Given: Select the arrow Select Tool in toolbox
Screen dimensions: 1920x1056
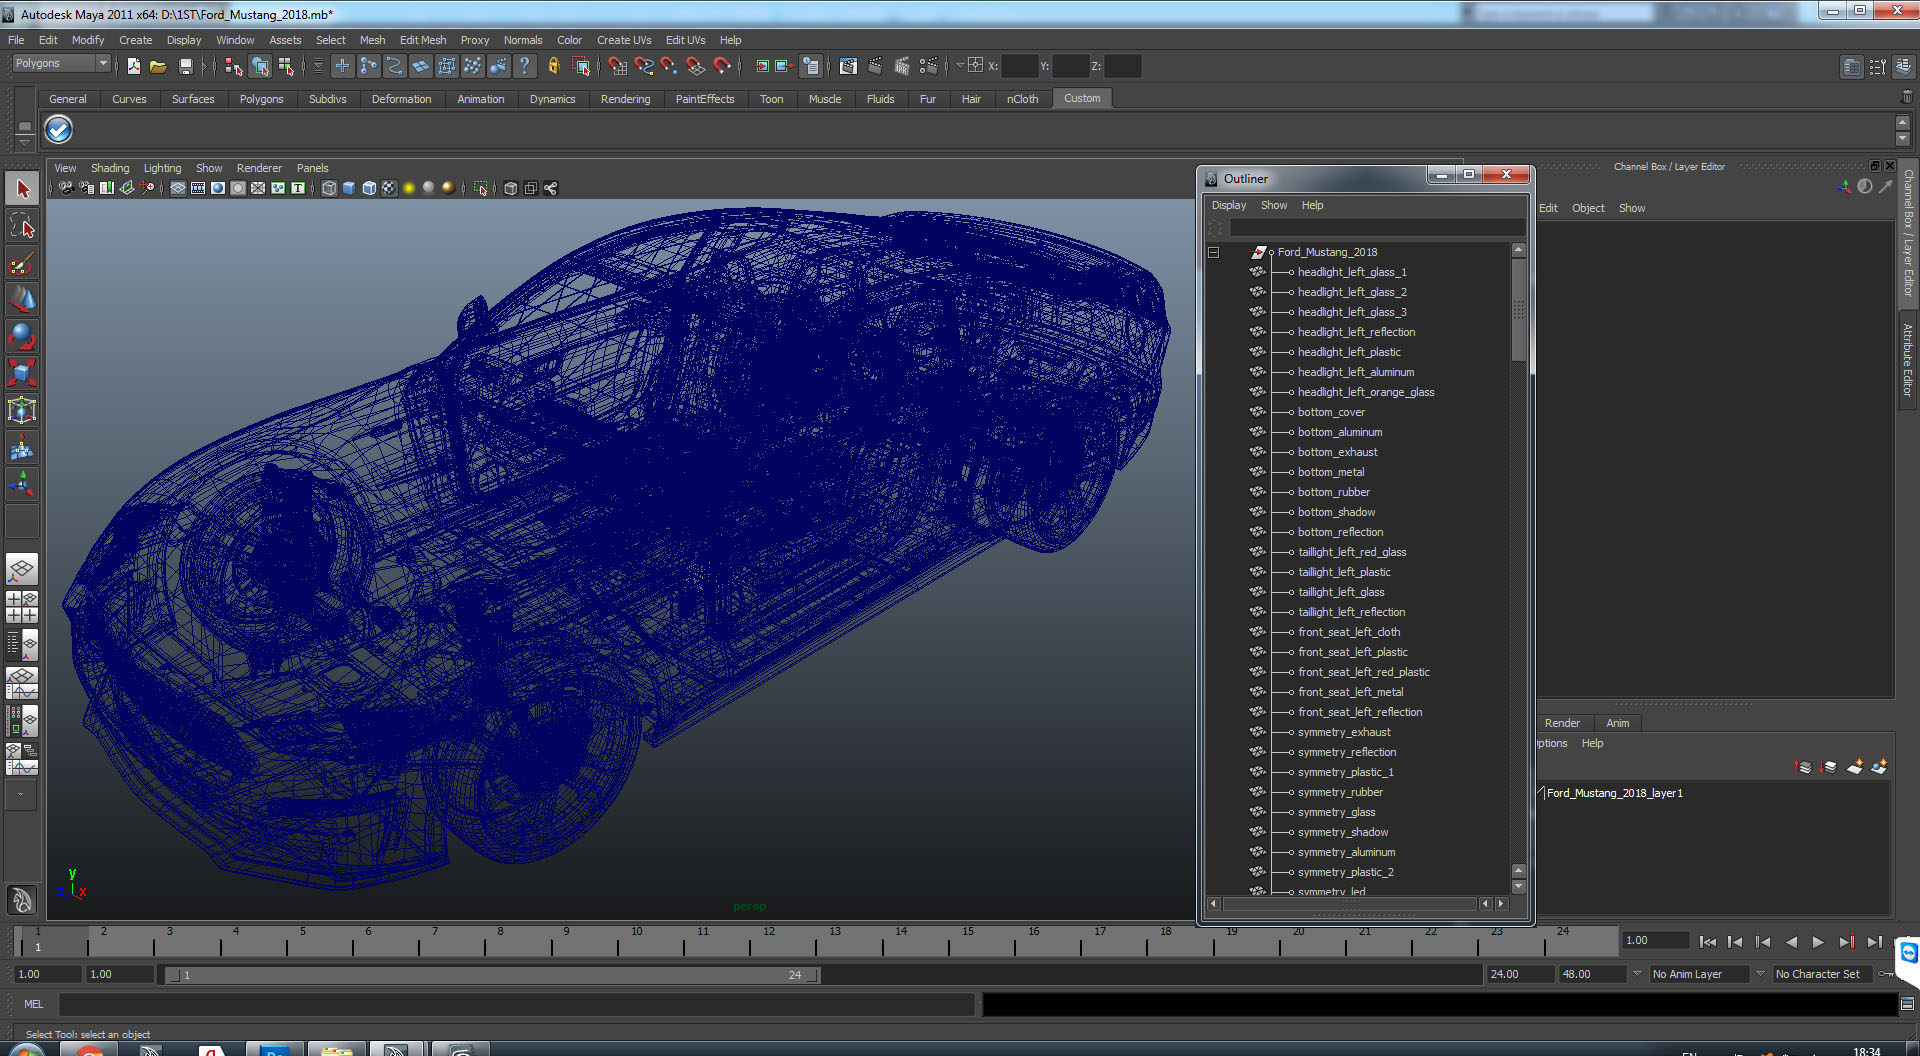Looking at the screenshot, I should 22,189.
